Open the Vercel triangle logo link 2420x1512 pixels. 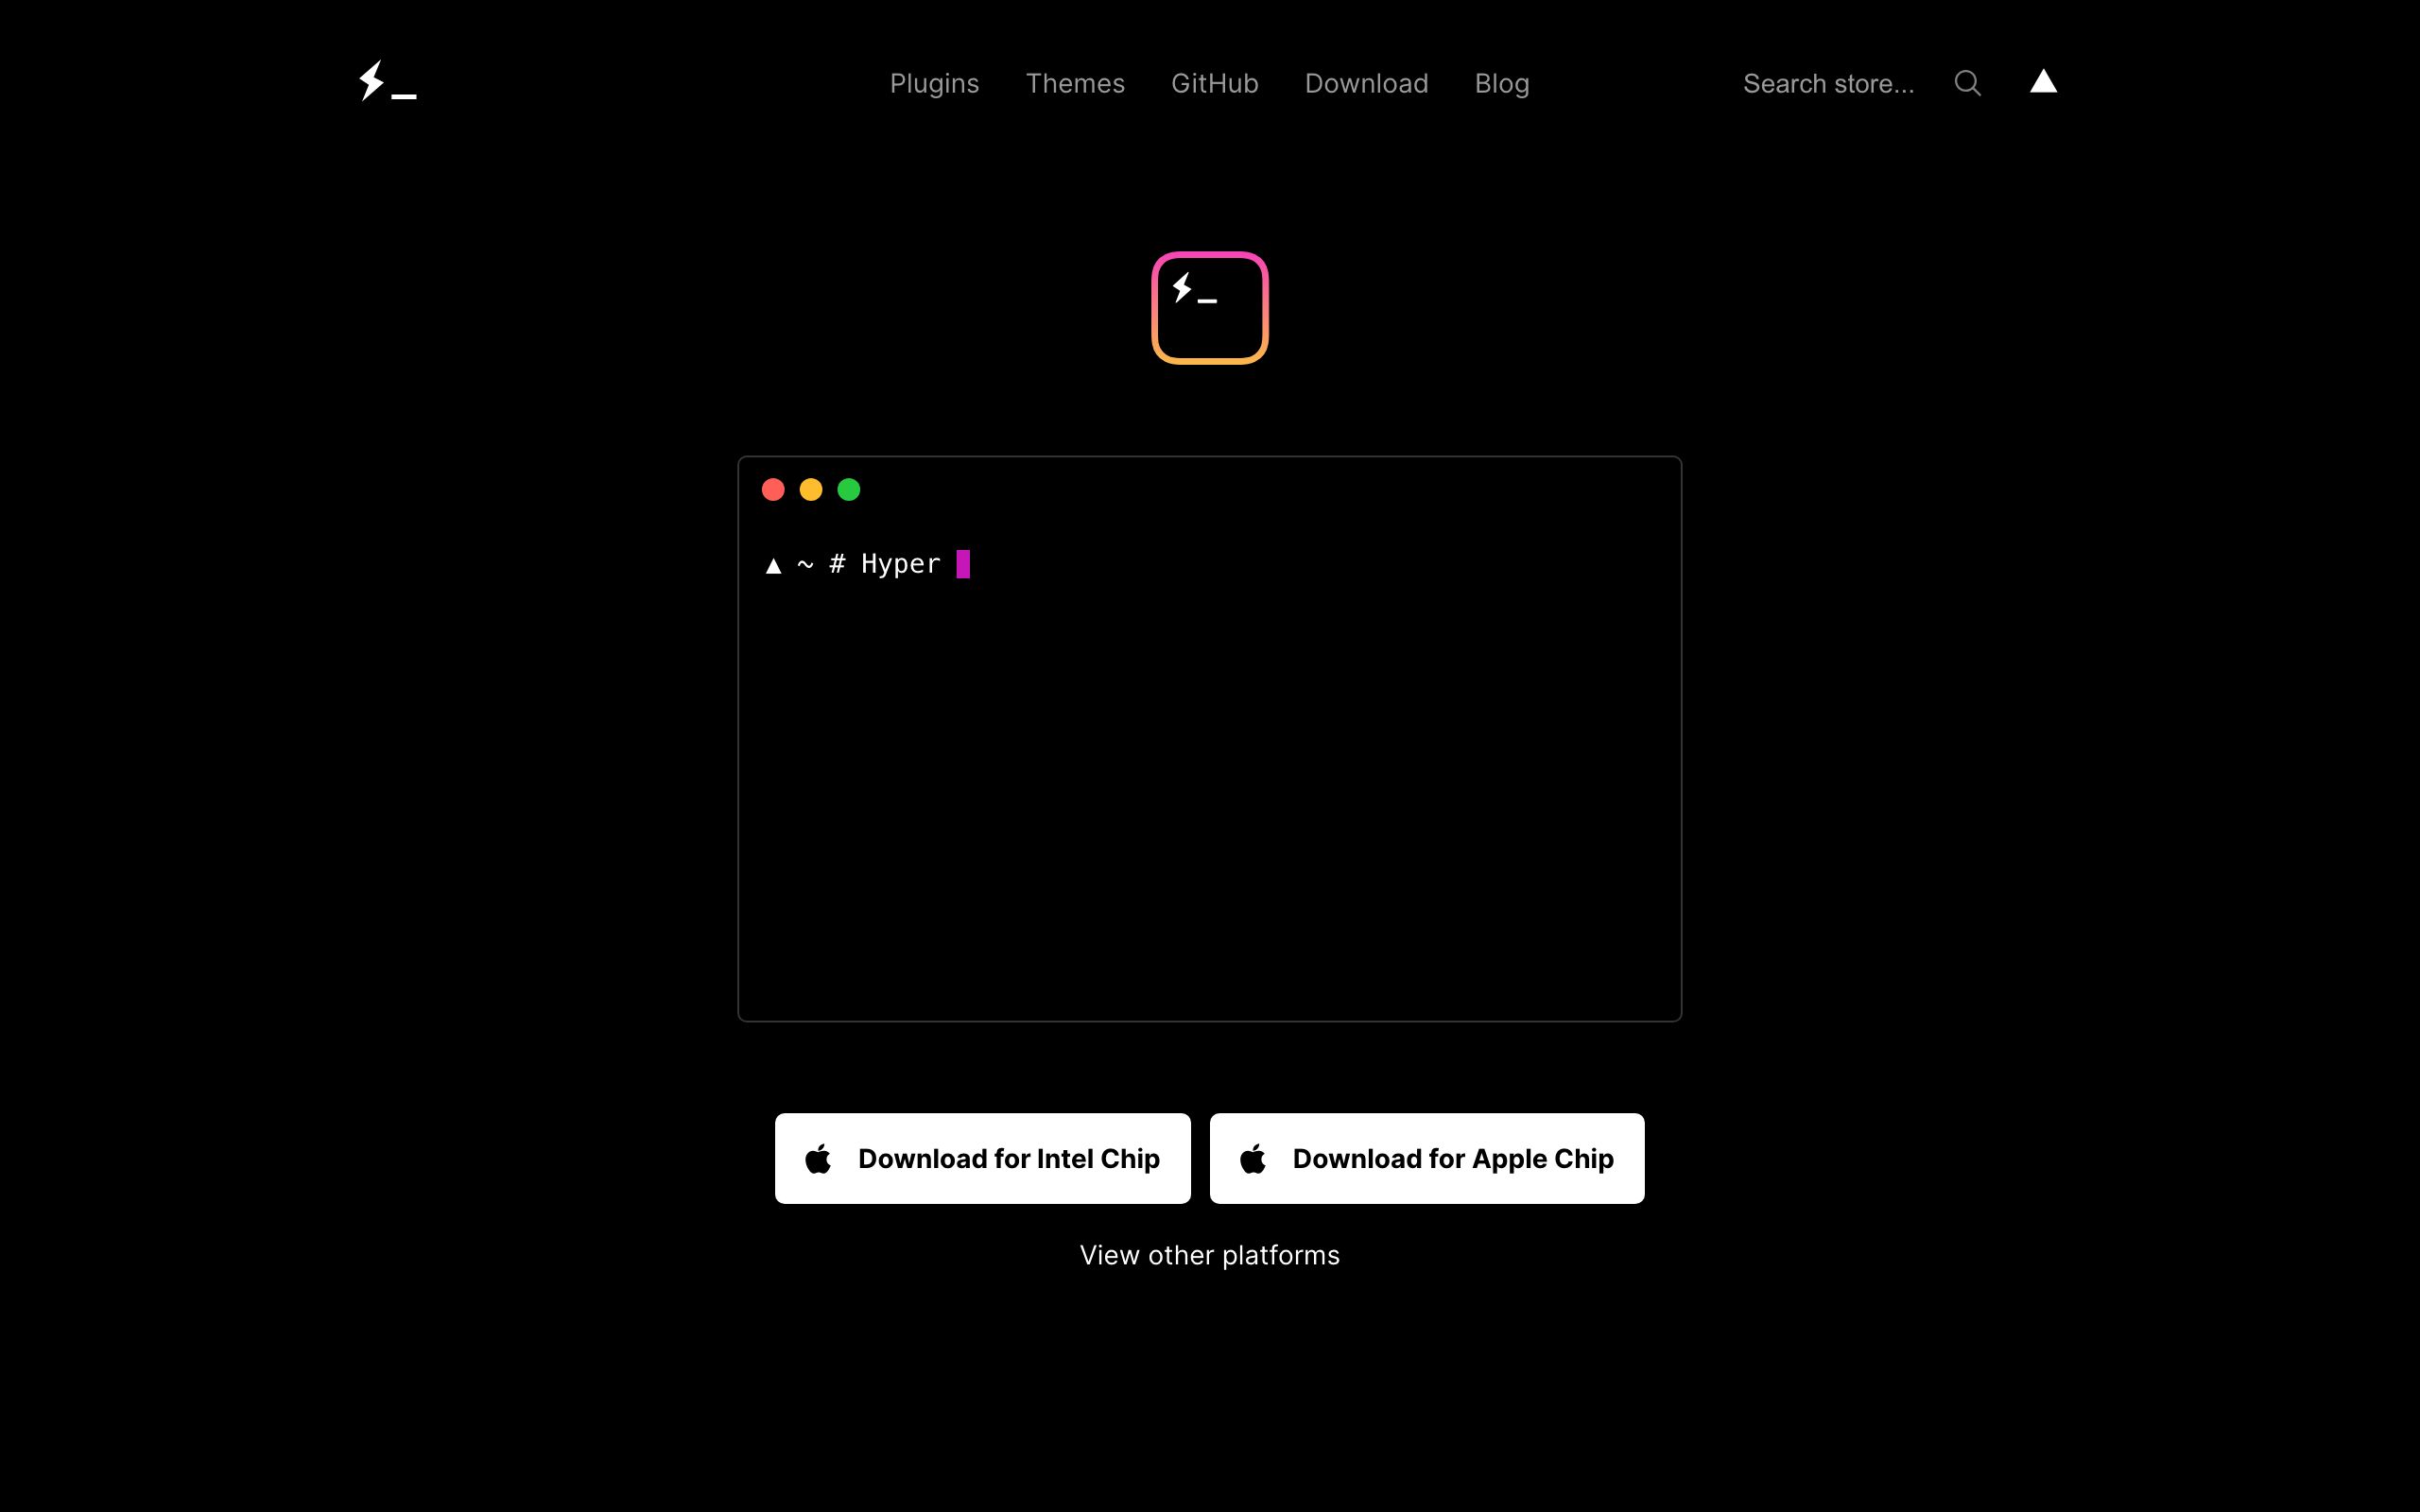pos(2043,81)
